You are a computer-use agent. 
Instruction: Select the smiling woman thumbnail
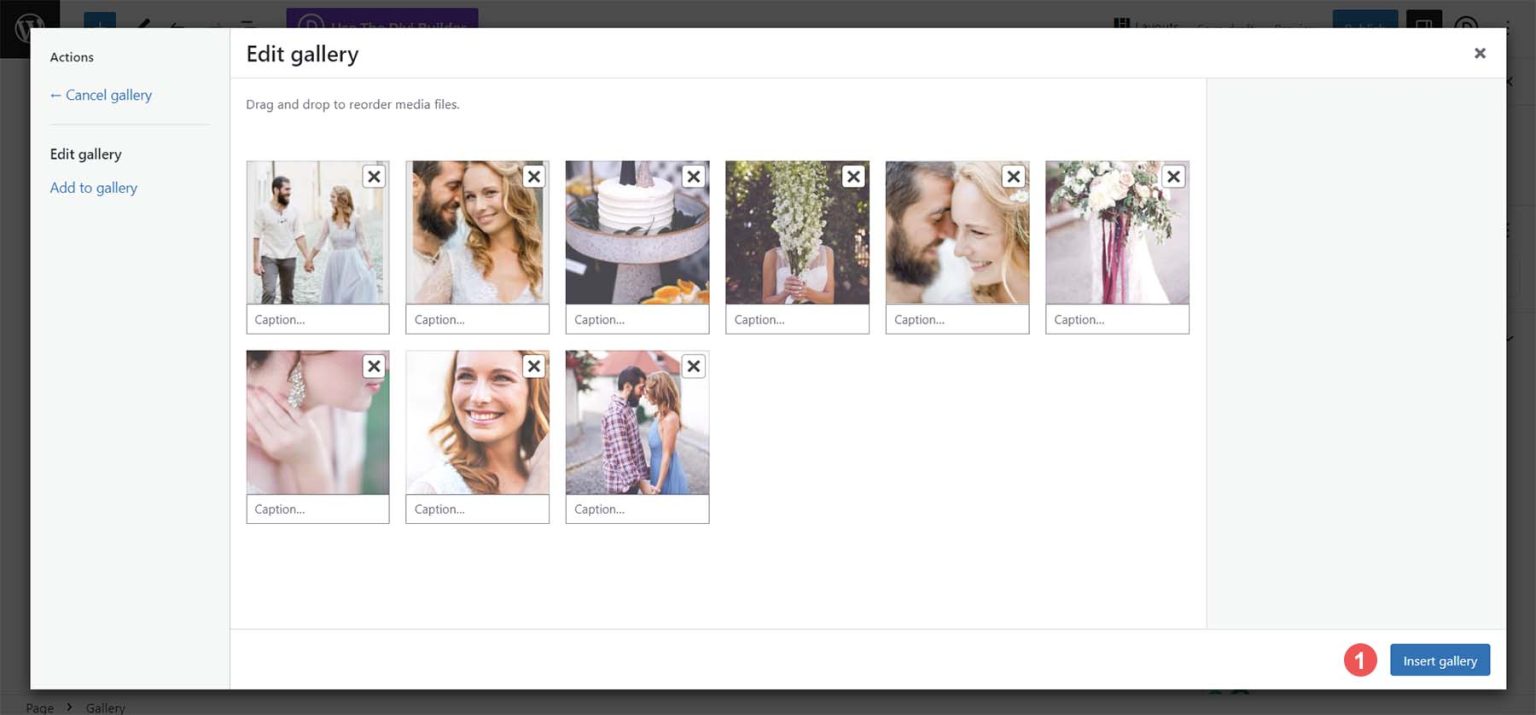tap(477, 422)
